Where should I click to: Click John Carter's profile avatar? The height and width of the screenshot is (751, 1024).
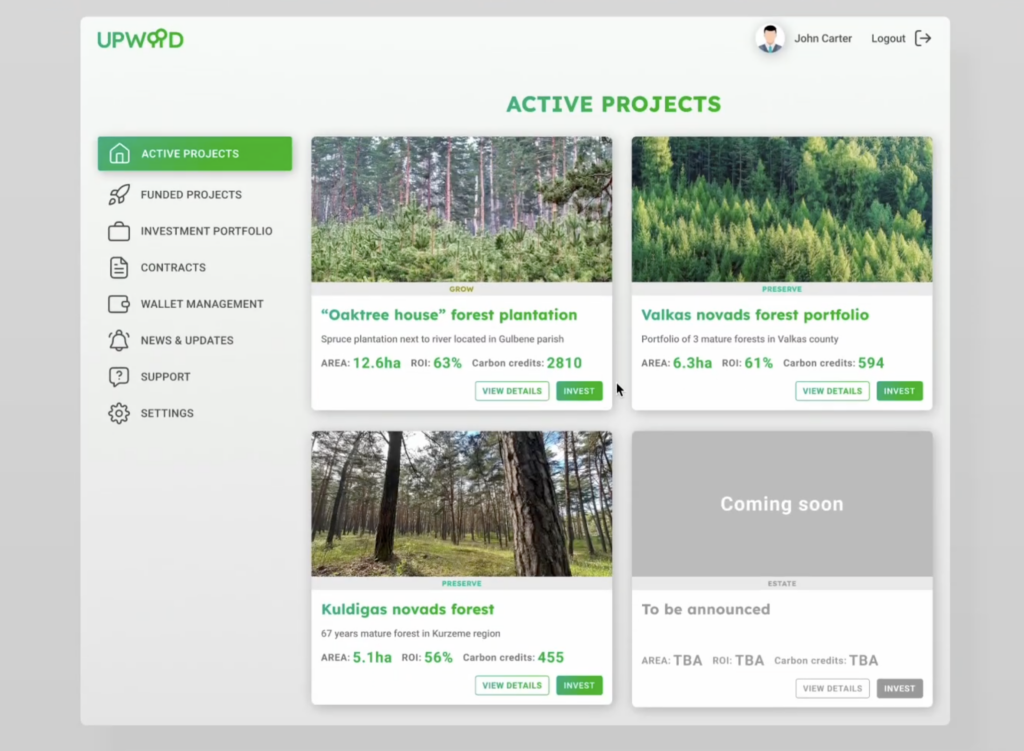769,39
